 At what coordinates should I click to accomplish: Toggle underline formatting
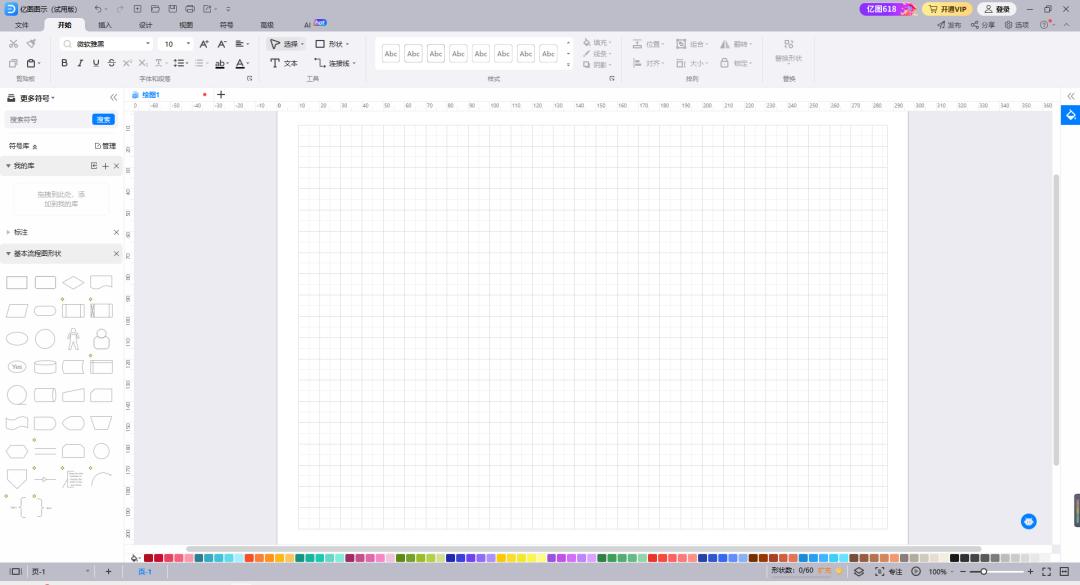tap(94, 62)
